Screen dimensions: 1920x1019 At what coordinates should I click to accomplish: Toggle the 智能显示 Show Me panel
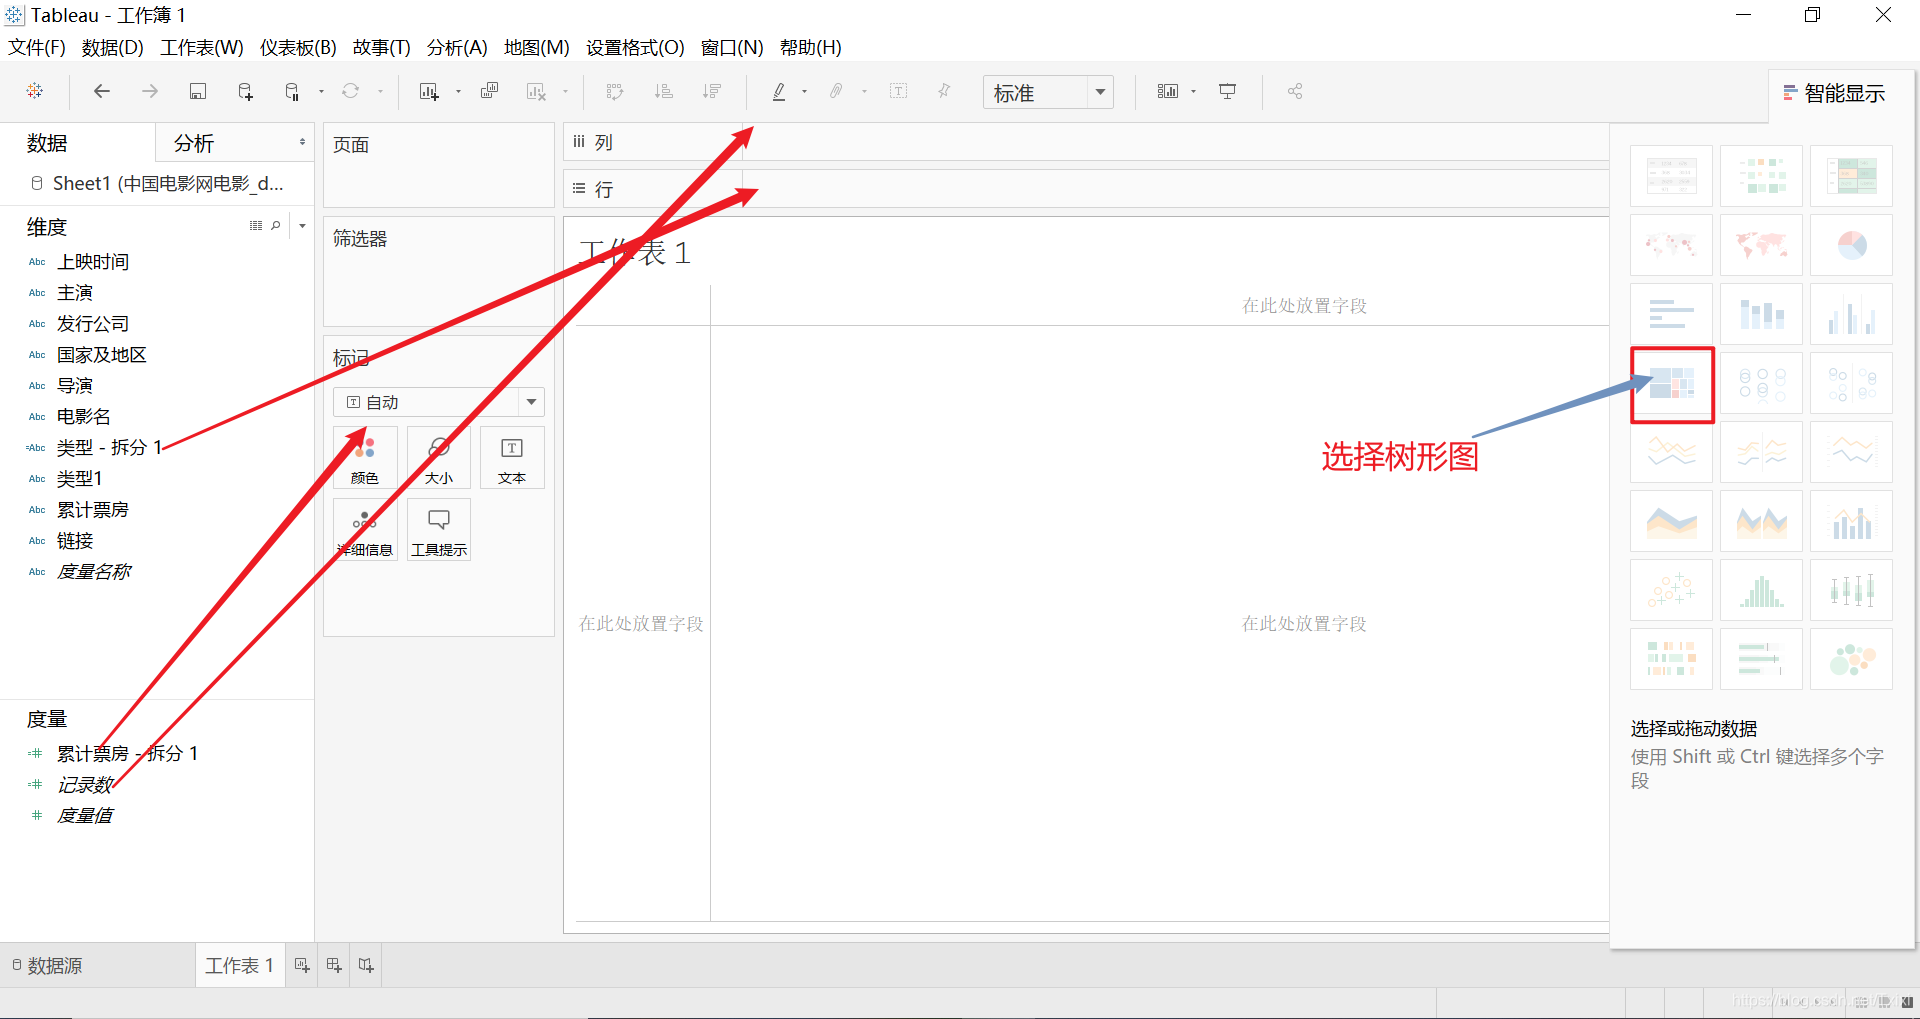click(x=1834, y=94)
